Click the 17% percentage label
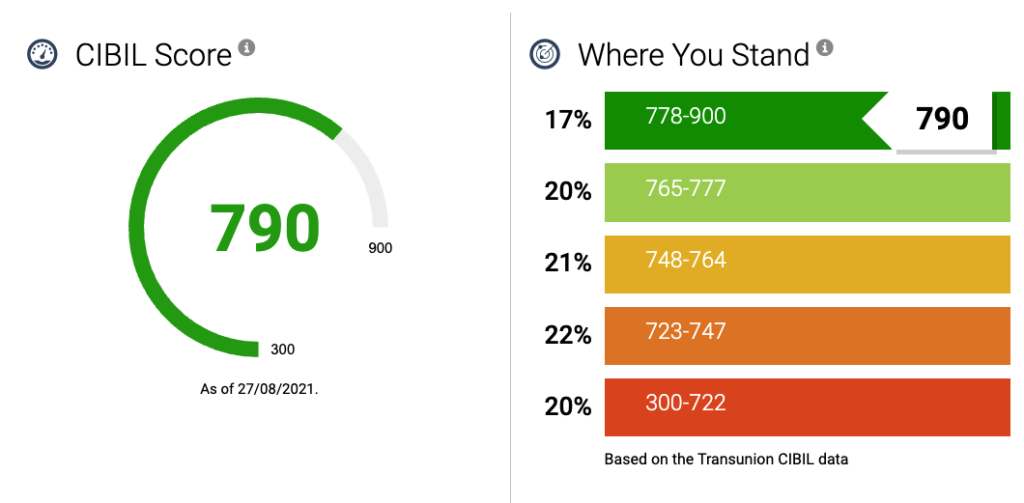Screen dimensions: 1024x503 pyautogui.click(x=568, y=120)
